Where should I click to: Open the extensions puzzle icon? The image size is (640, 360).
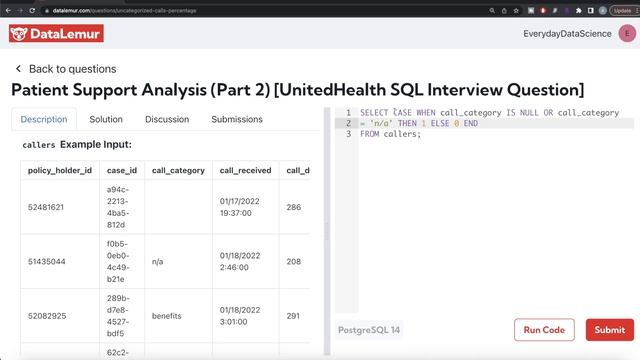click(578, 11)
